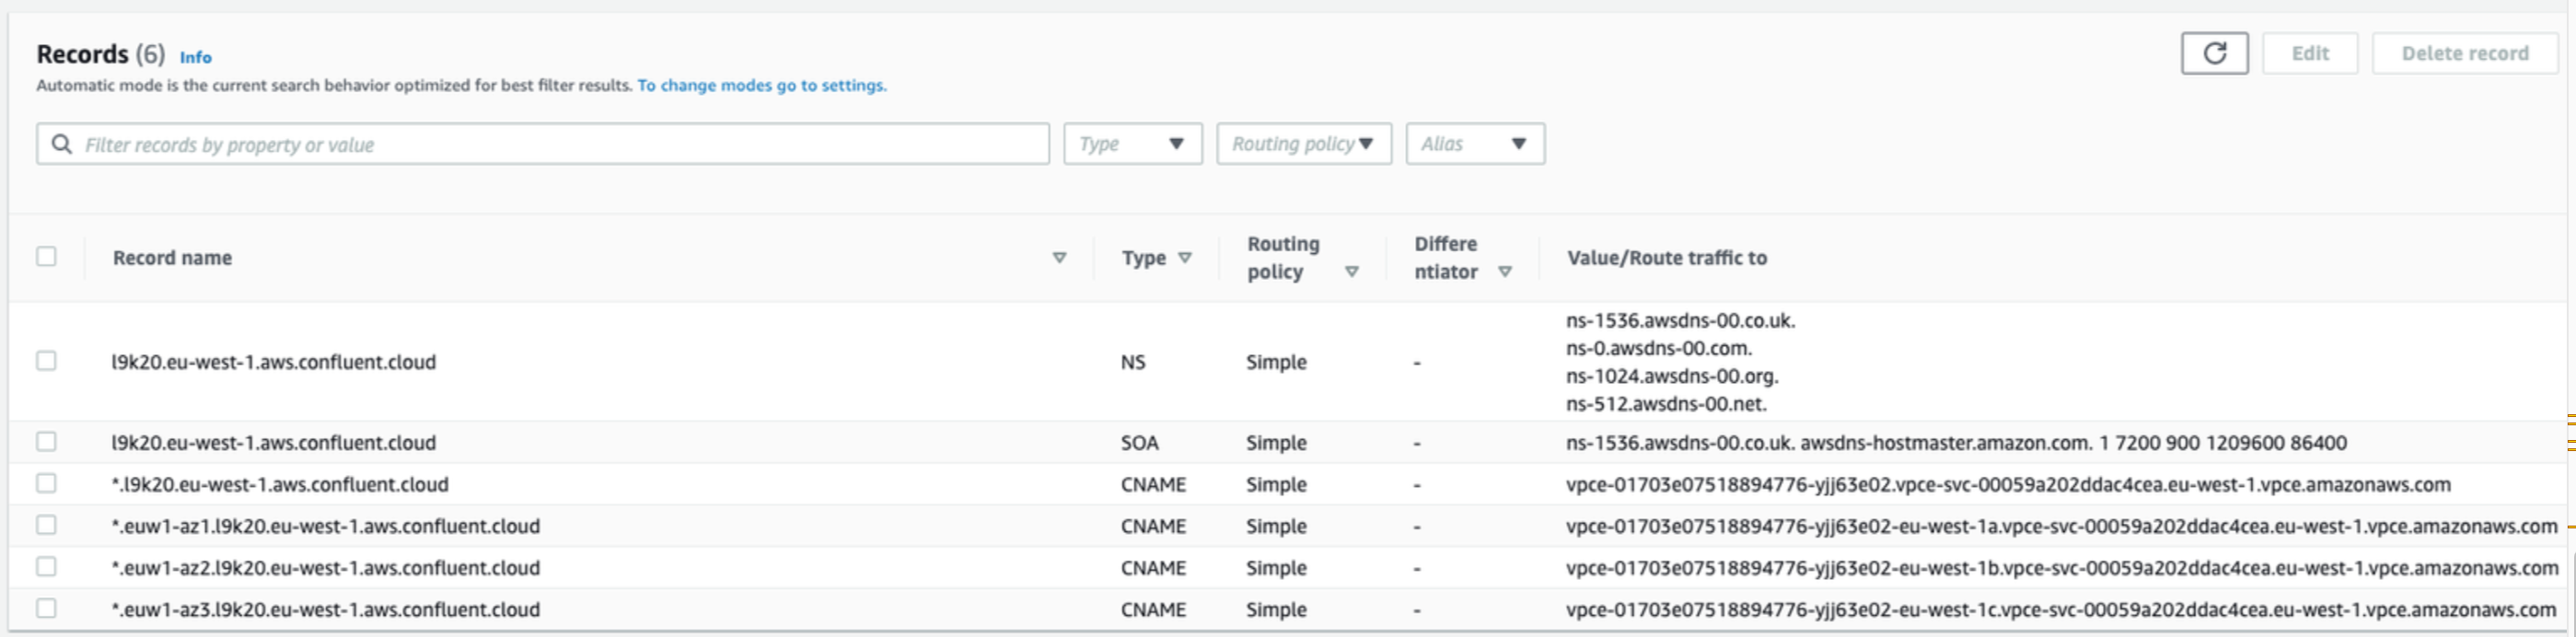Click the Edit button
The width and height of the screenshot is (2576, 637).
point(2310,53)
